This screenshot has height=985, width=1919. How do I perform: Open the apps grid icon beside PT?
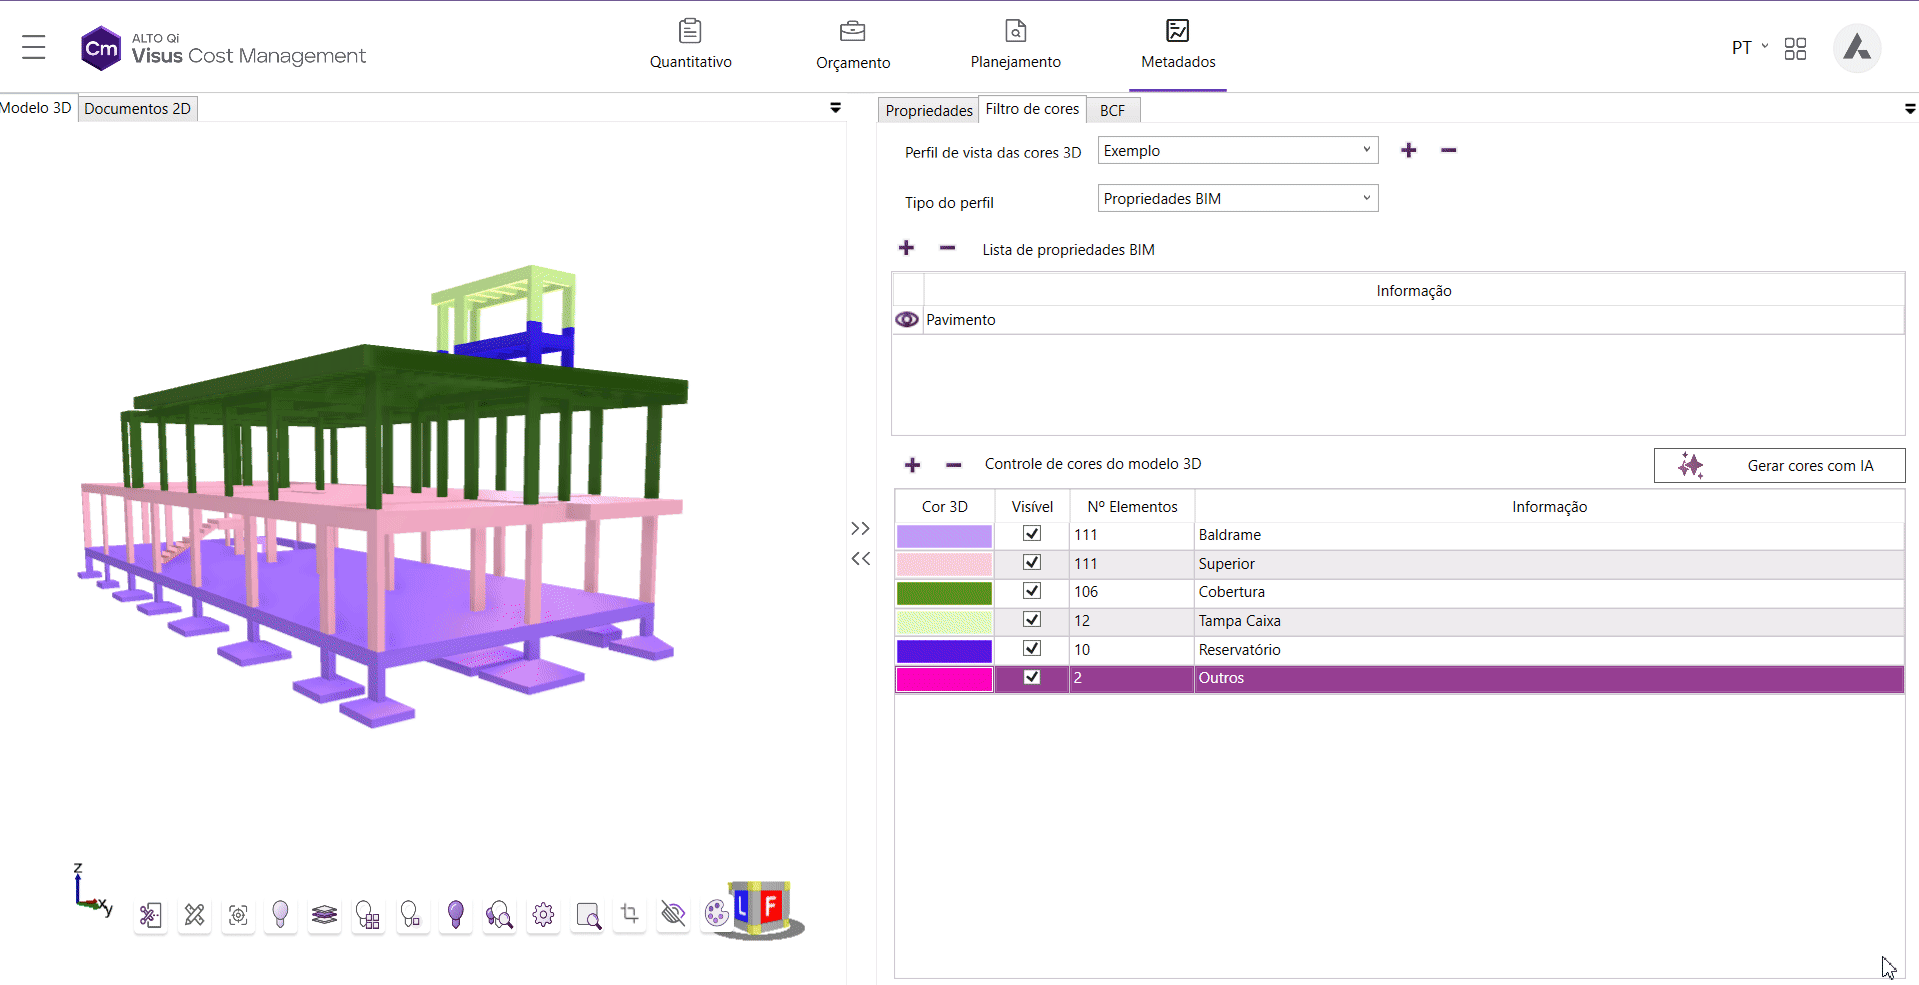click(1795, 48)
